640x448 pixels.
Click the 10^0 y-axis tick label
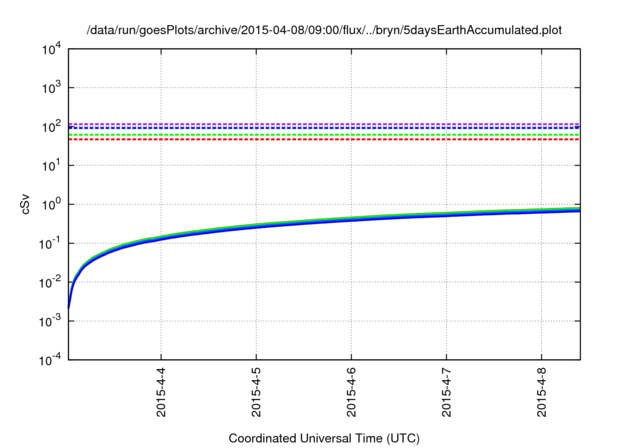pos(52,205)
